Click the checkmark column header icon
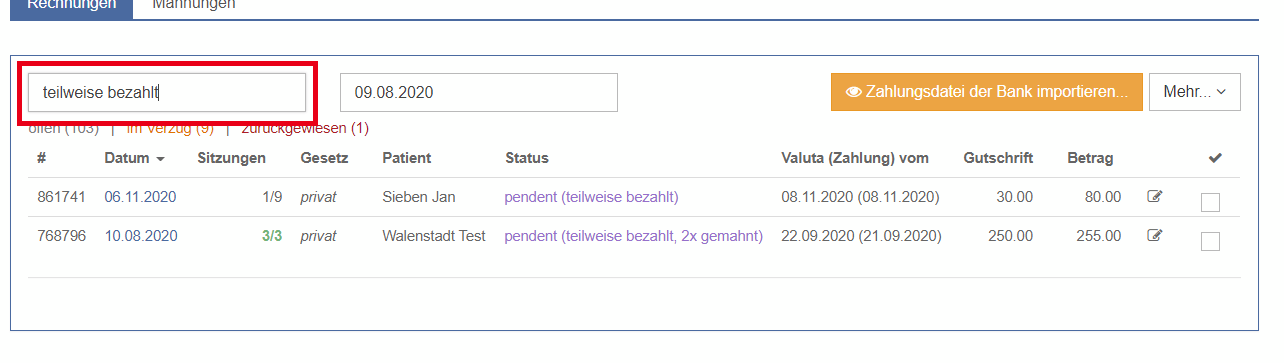1284x363 pixels. coord(1215,158)
